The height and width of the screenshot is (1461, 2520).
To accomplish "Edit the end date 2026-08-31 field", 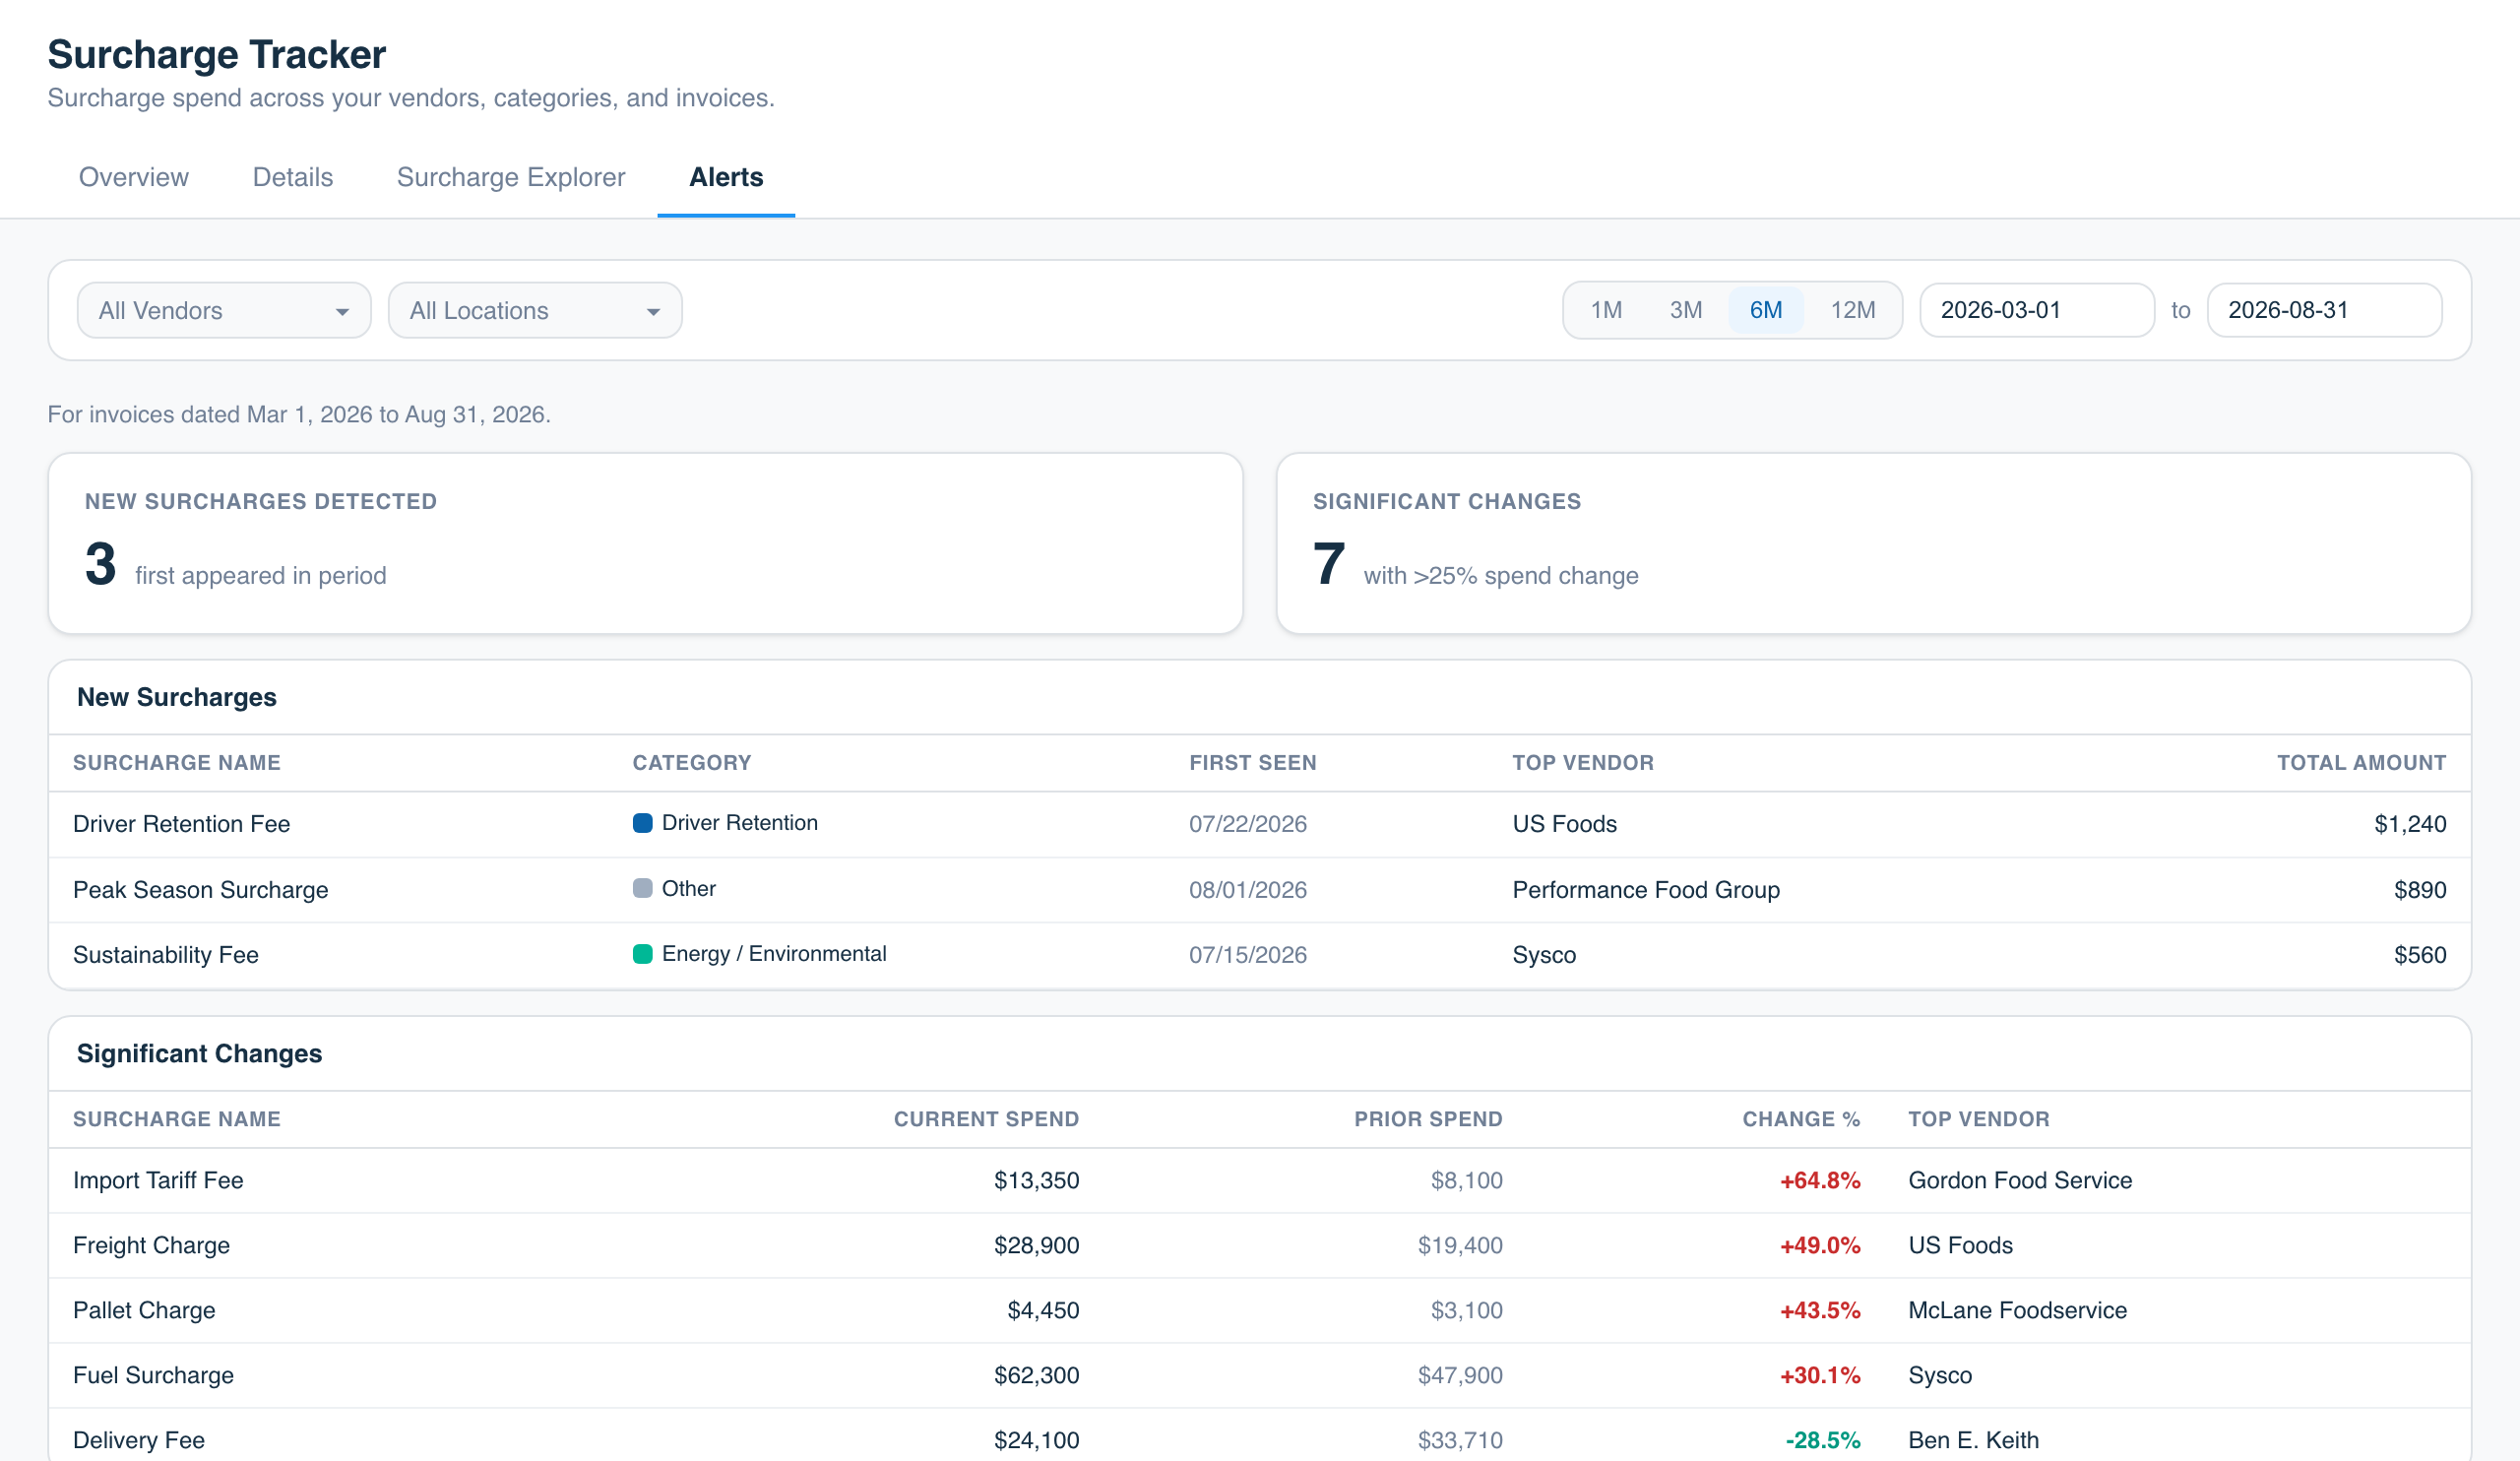I will pyautogui.click(x=2324, y=310).
